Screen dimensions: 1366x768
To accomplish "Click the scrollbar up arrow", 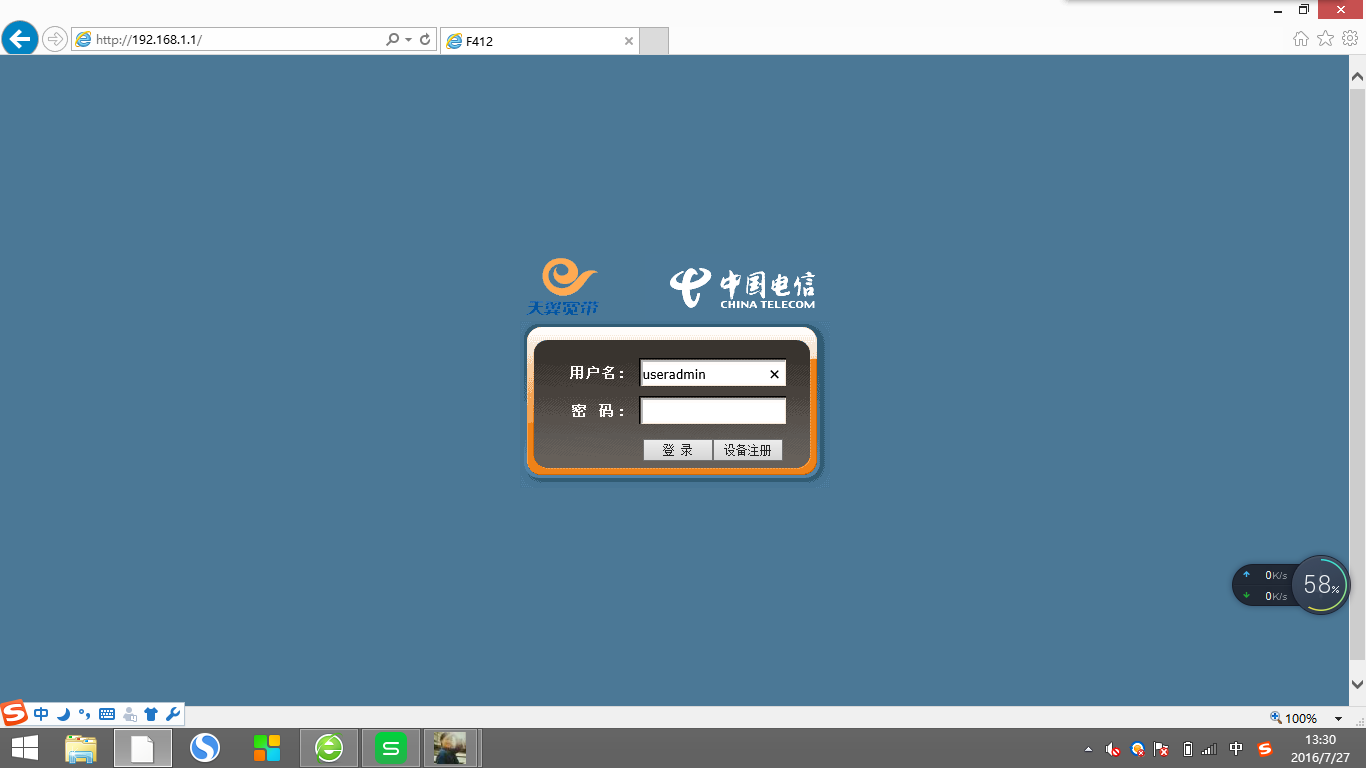I will (x=1357, y=76).
